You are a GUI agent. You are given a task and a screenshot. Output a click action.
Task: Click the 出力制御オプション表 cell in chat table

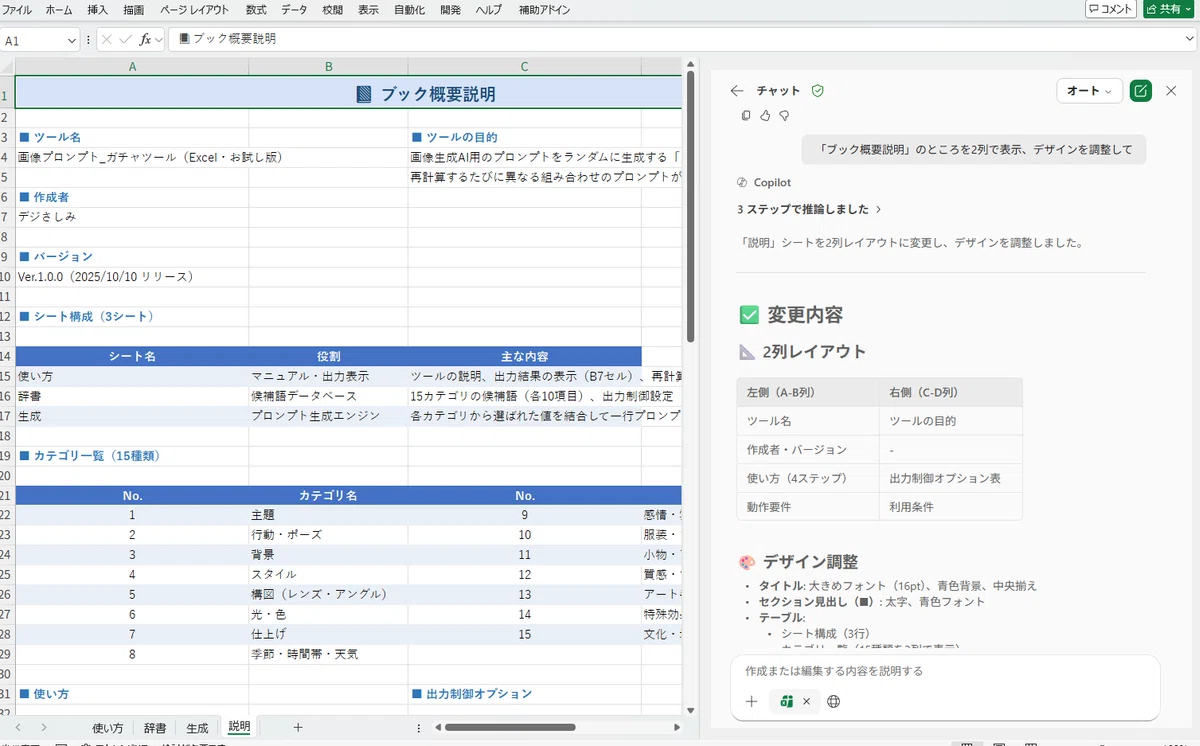pos(951,478)
